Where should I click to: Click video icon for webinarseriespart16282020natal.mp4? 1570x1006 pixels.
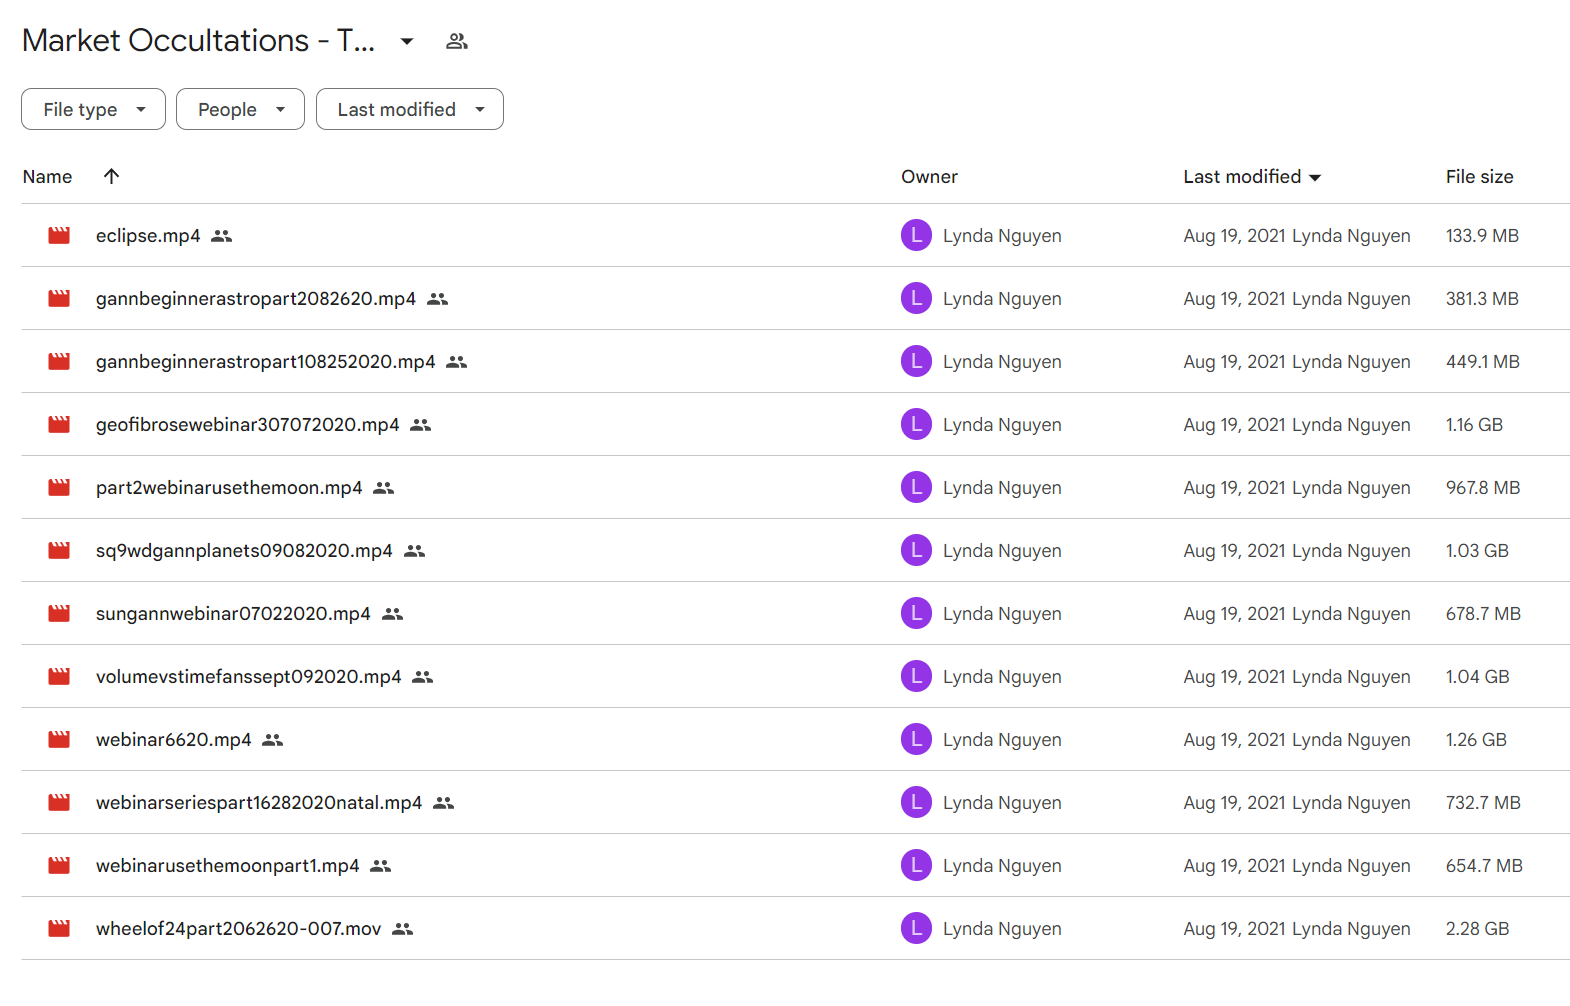(59, 803)
